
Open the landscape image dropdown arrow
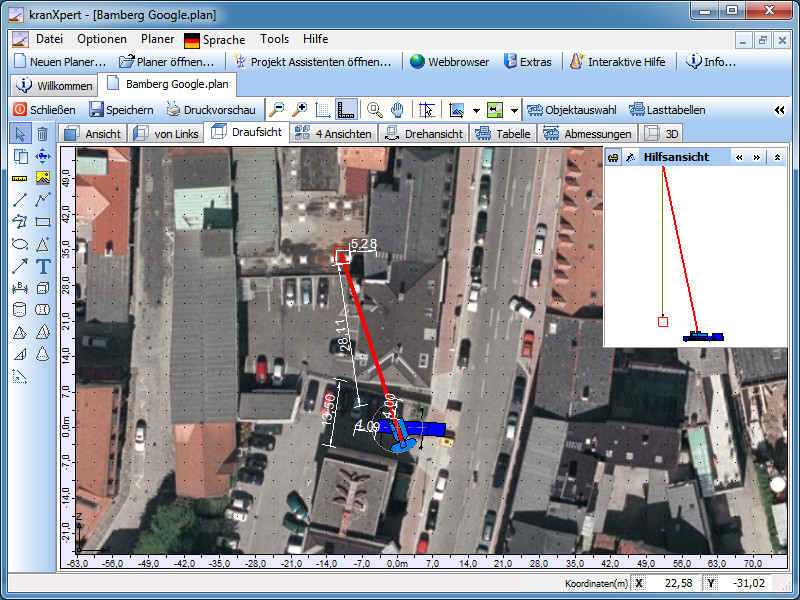pyautogui.click(x=477, y=110)
